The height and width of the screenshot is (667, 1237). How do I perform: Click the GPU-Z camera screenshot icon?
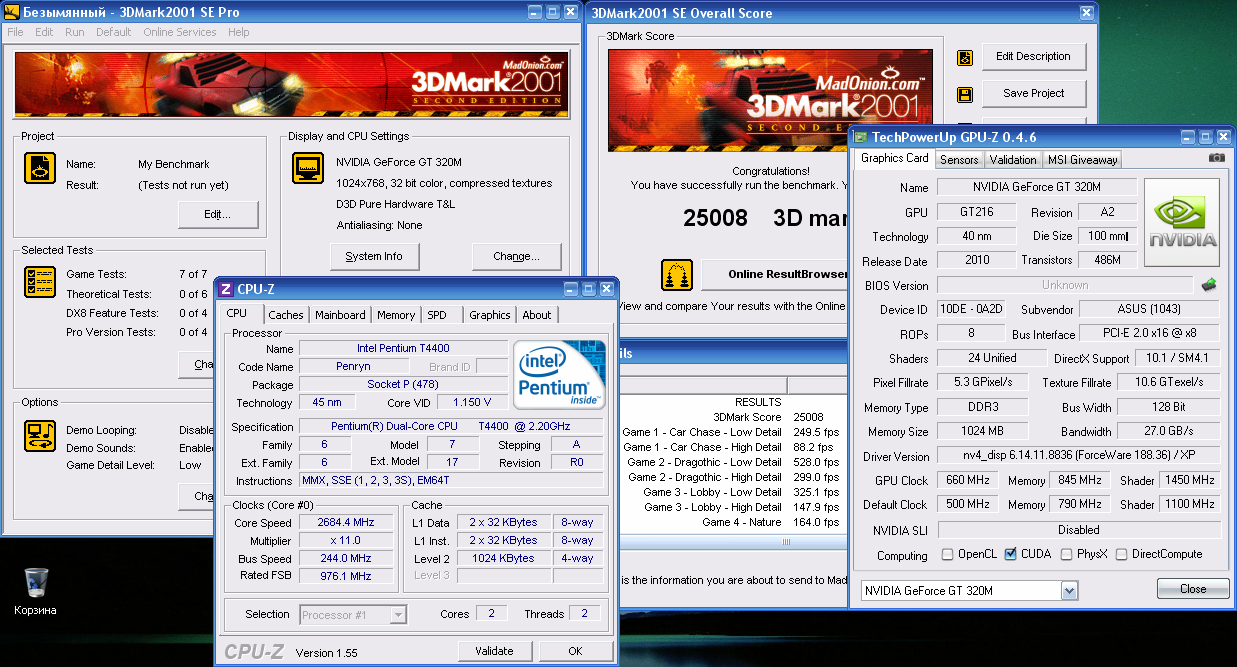(x=1216, y=158)
